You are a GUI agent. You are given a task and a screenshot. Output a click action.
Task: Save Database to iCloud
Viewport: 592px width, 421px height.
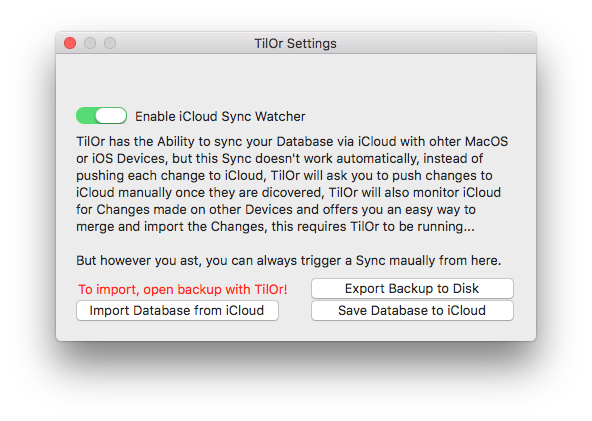pyautogui.click(x=412, y=310)
